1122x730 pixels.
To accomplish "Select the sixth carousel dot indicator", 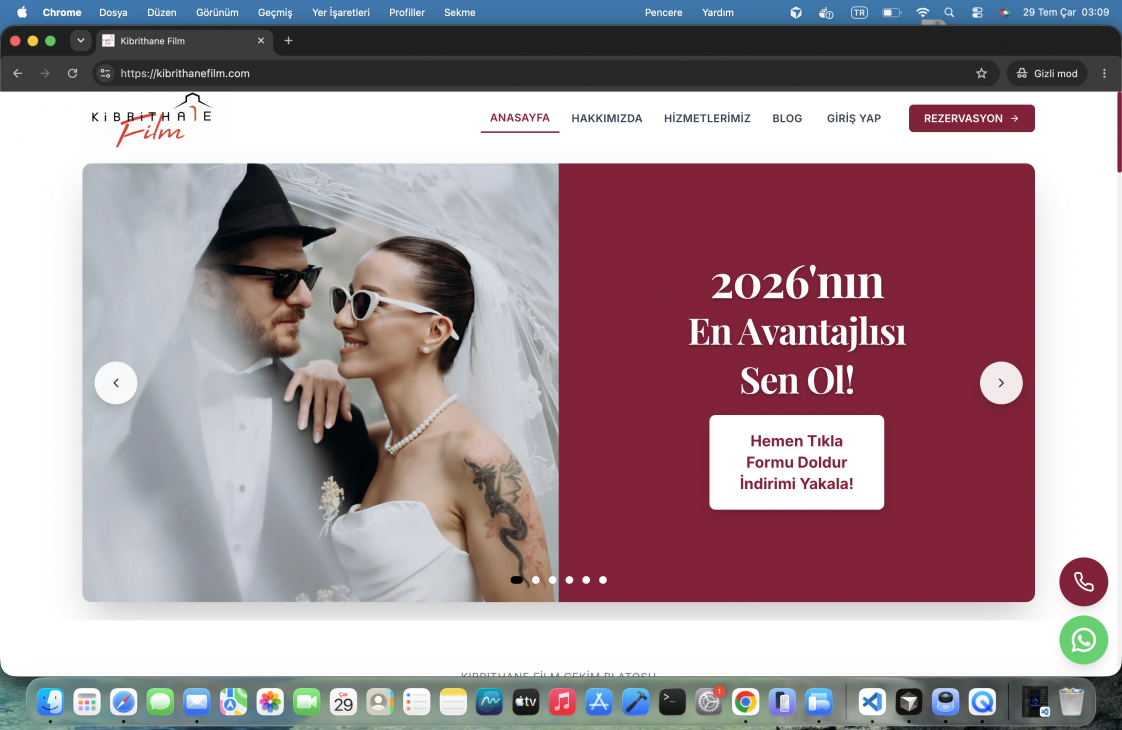I will click(x=603, y=580).
